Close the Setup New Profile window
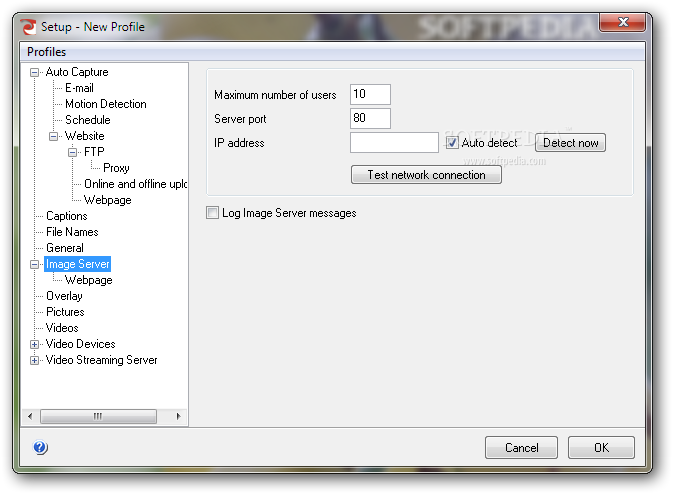 point(622,22)
